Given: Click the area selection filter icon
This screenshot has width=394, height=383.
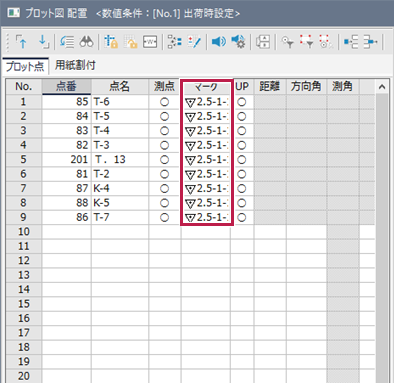Looking at the screenshot, I should (x=306, y=42).
